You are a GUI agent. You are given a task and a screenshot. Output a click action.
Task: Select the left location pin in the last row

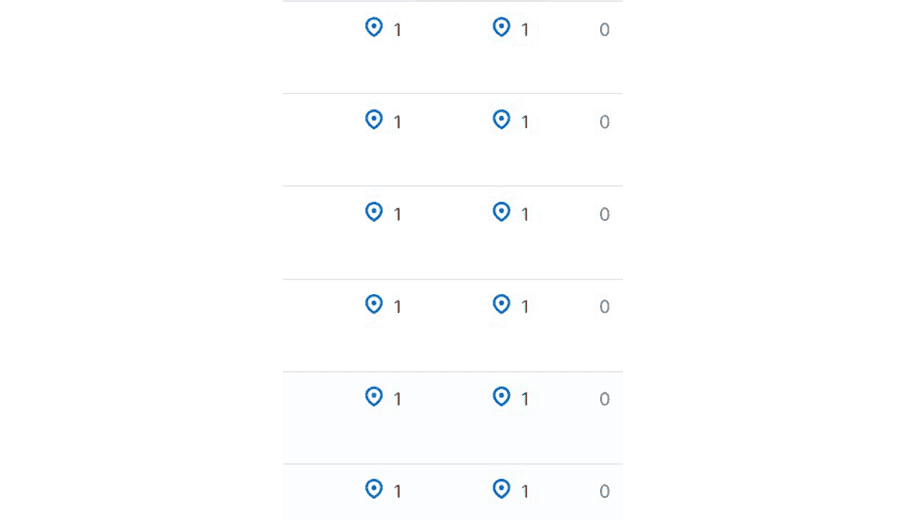coord(374,489)
